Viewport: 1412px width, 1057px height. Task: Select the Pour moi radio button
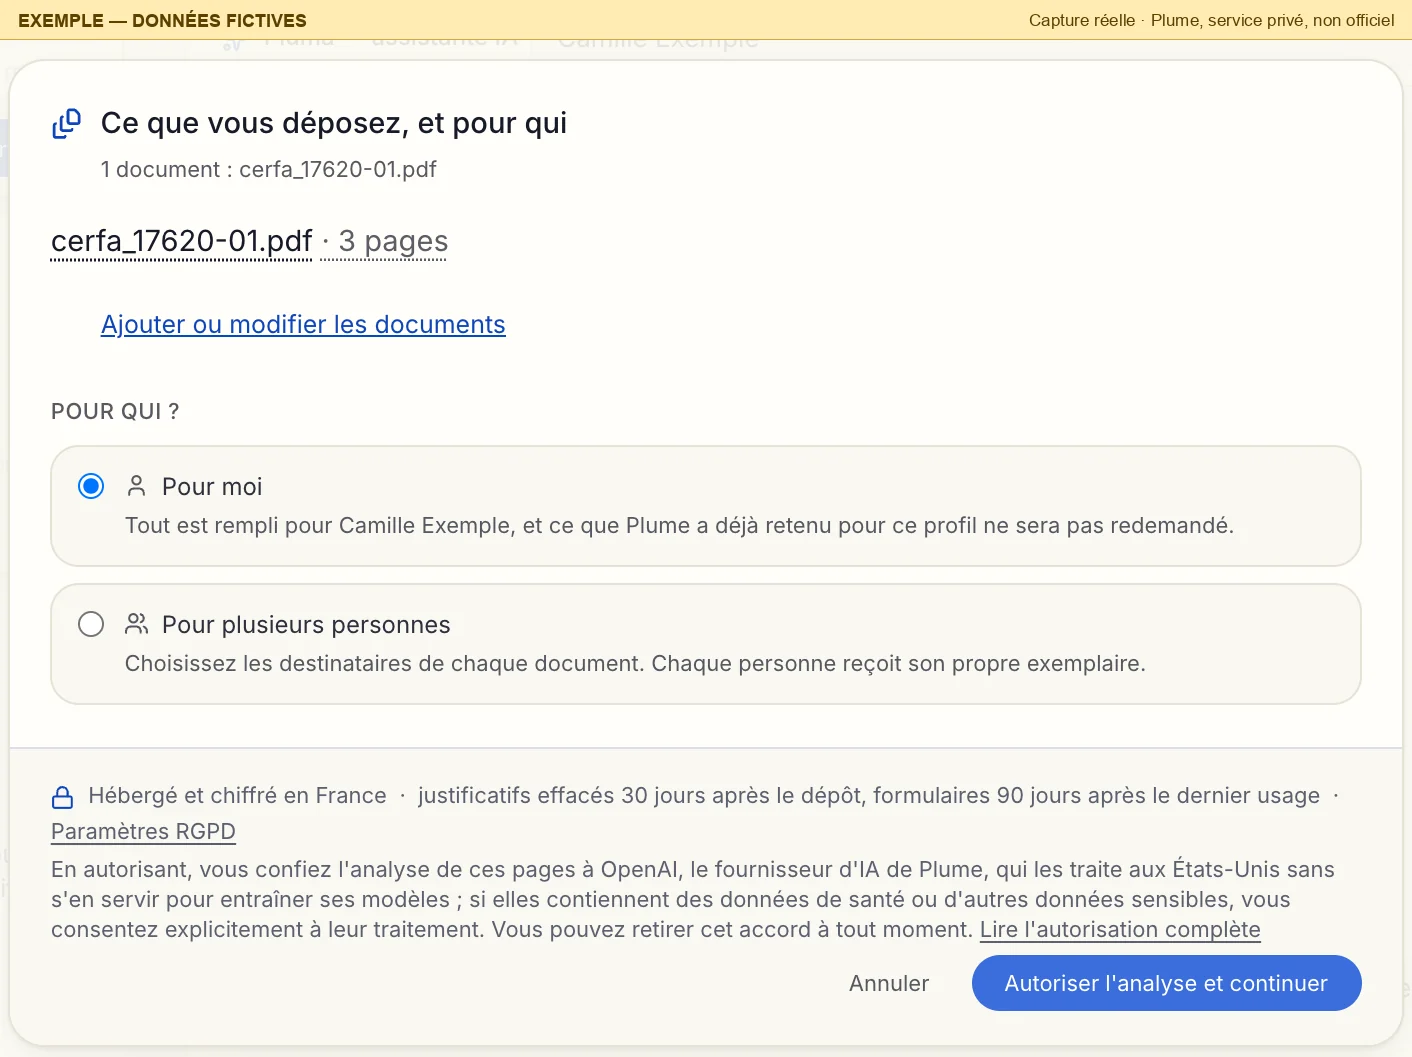91,486
